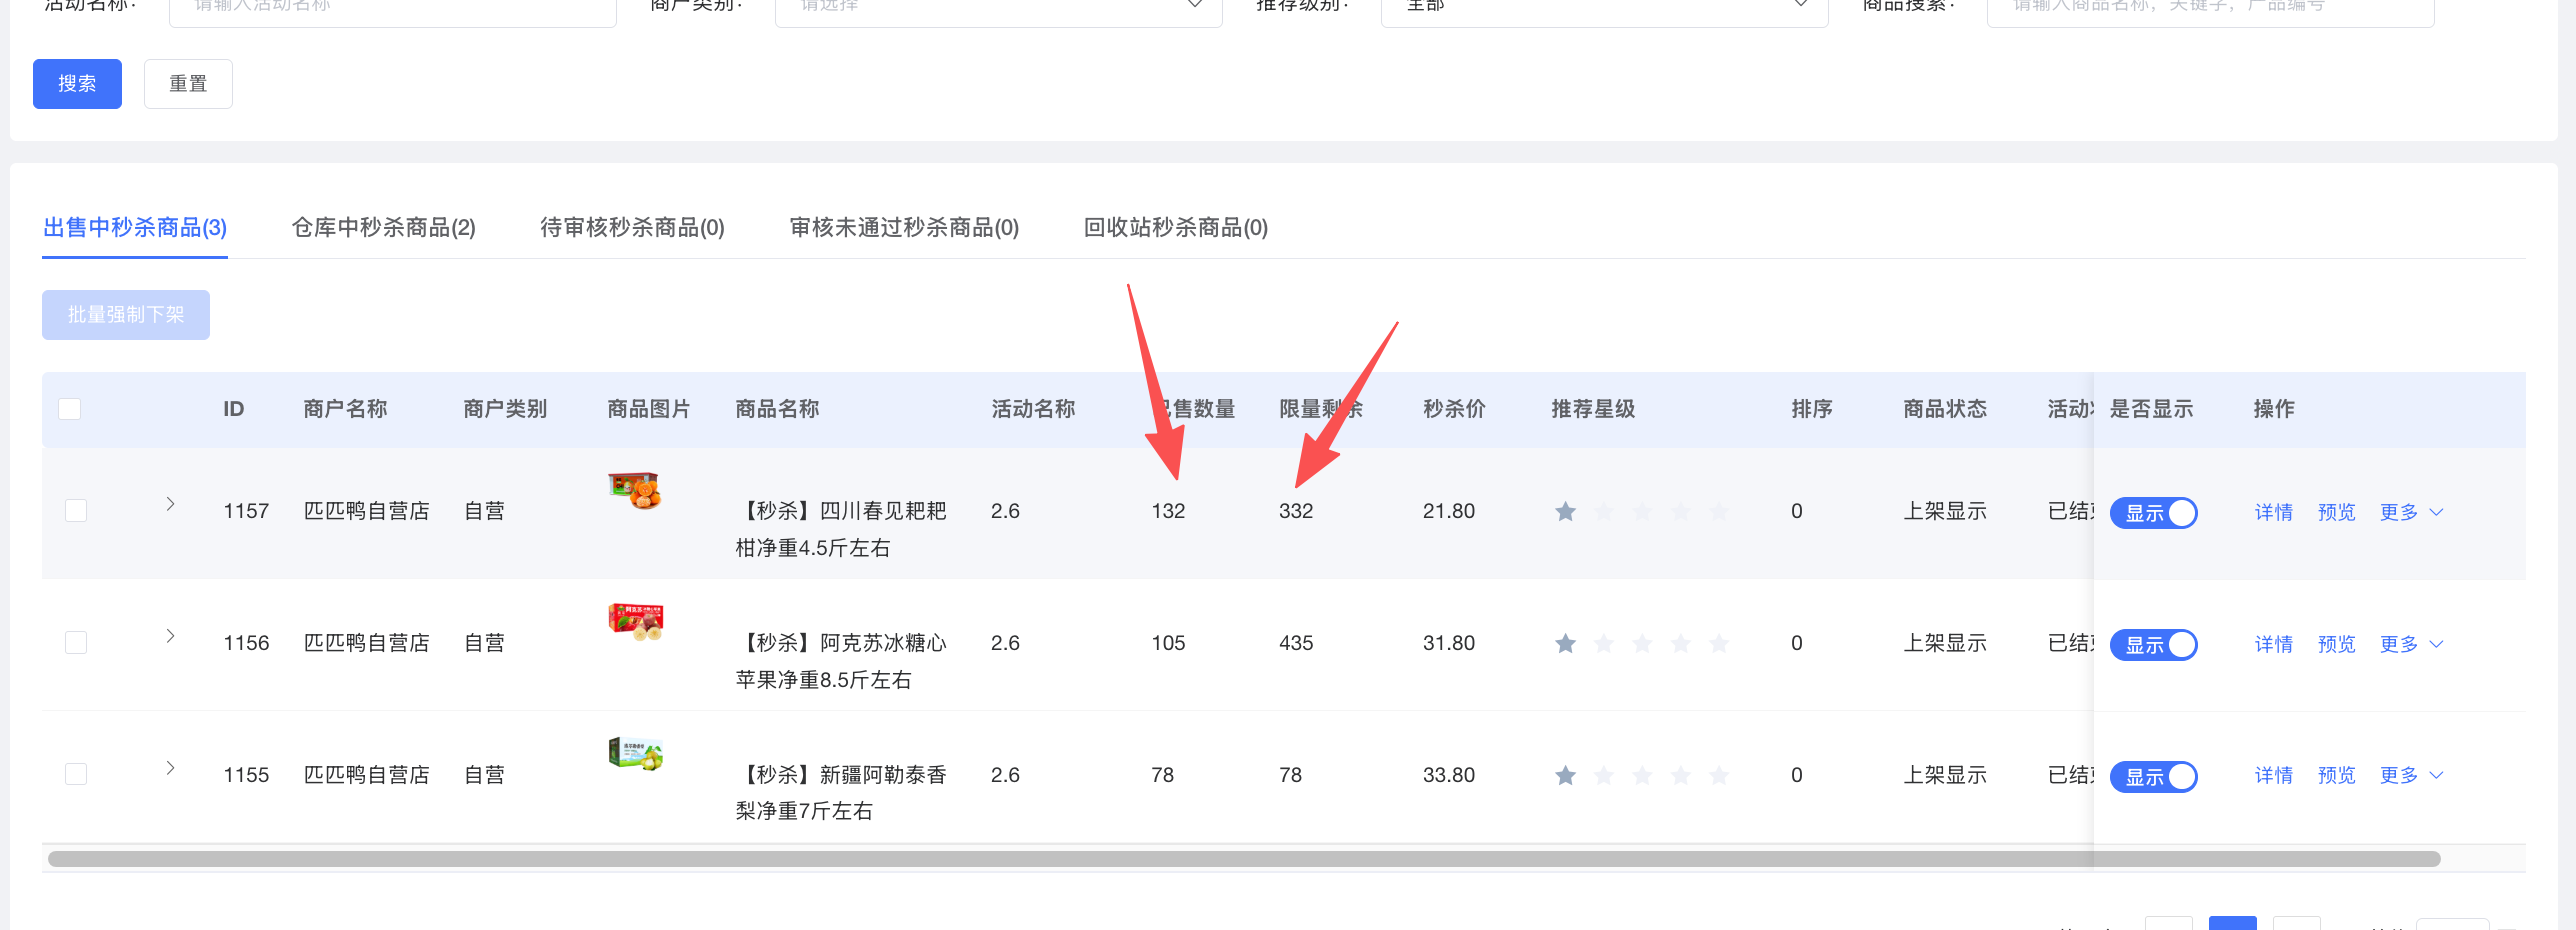This screenshot has width=2576, height=930.
Task: Open 更多 dropdown for product 1157
Action: click(x=2410, y=512)
